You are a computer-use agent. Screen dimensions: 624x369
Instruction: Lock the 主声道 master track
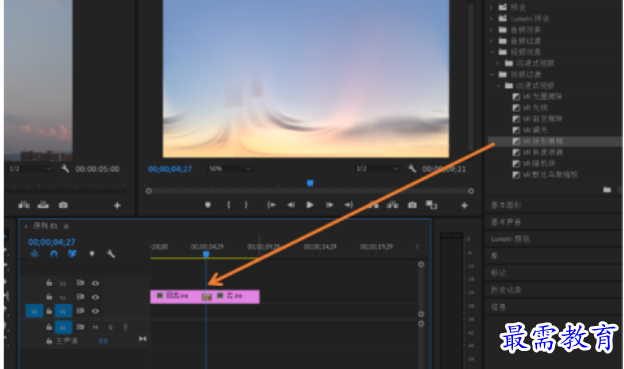click(49, 341)
